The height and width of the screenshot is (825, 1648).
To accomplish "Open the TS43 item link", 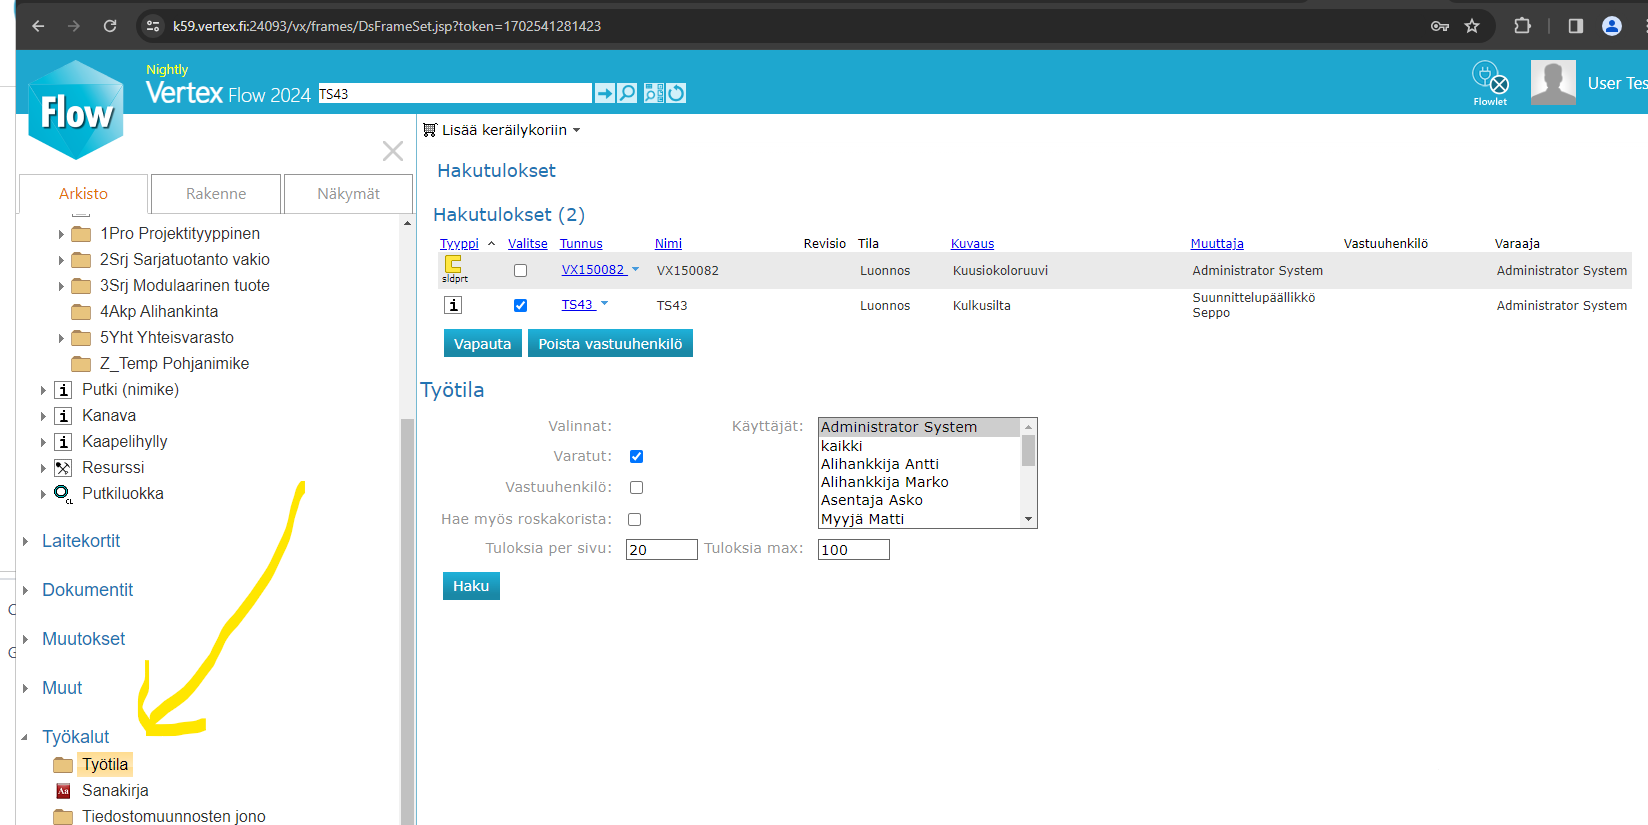I will pyautogui.click(x=577, y=305).
